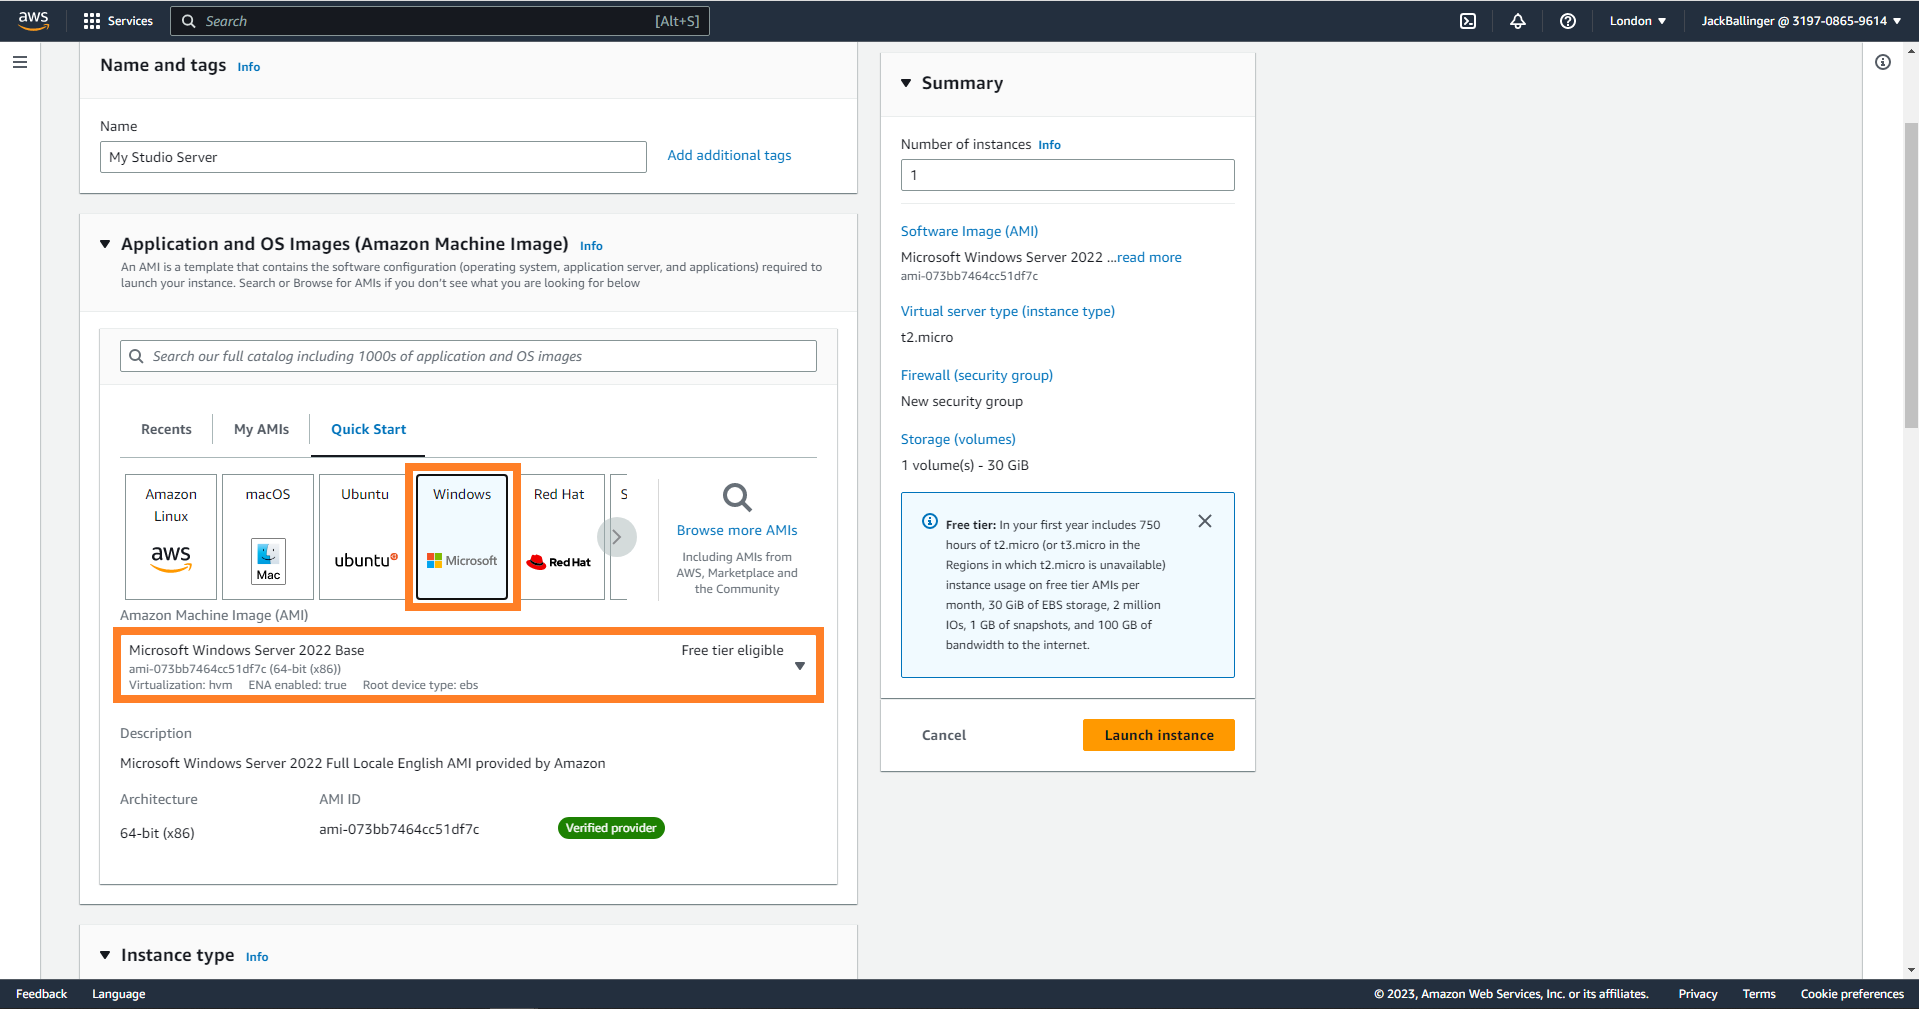Click Add additional tags link

click(x=729, y=155)
